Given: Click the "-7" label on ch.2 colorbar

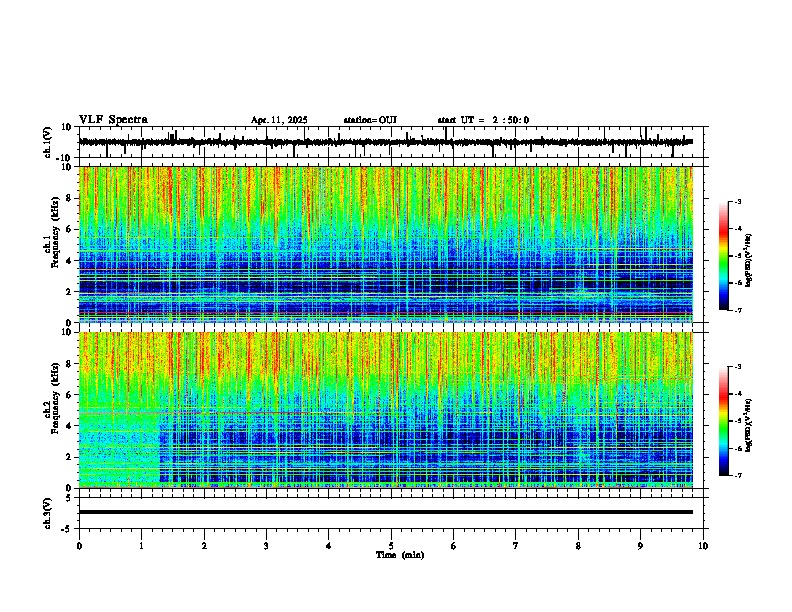Looking at the screenshot, I should tap(738, 475).
